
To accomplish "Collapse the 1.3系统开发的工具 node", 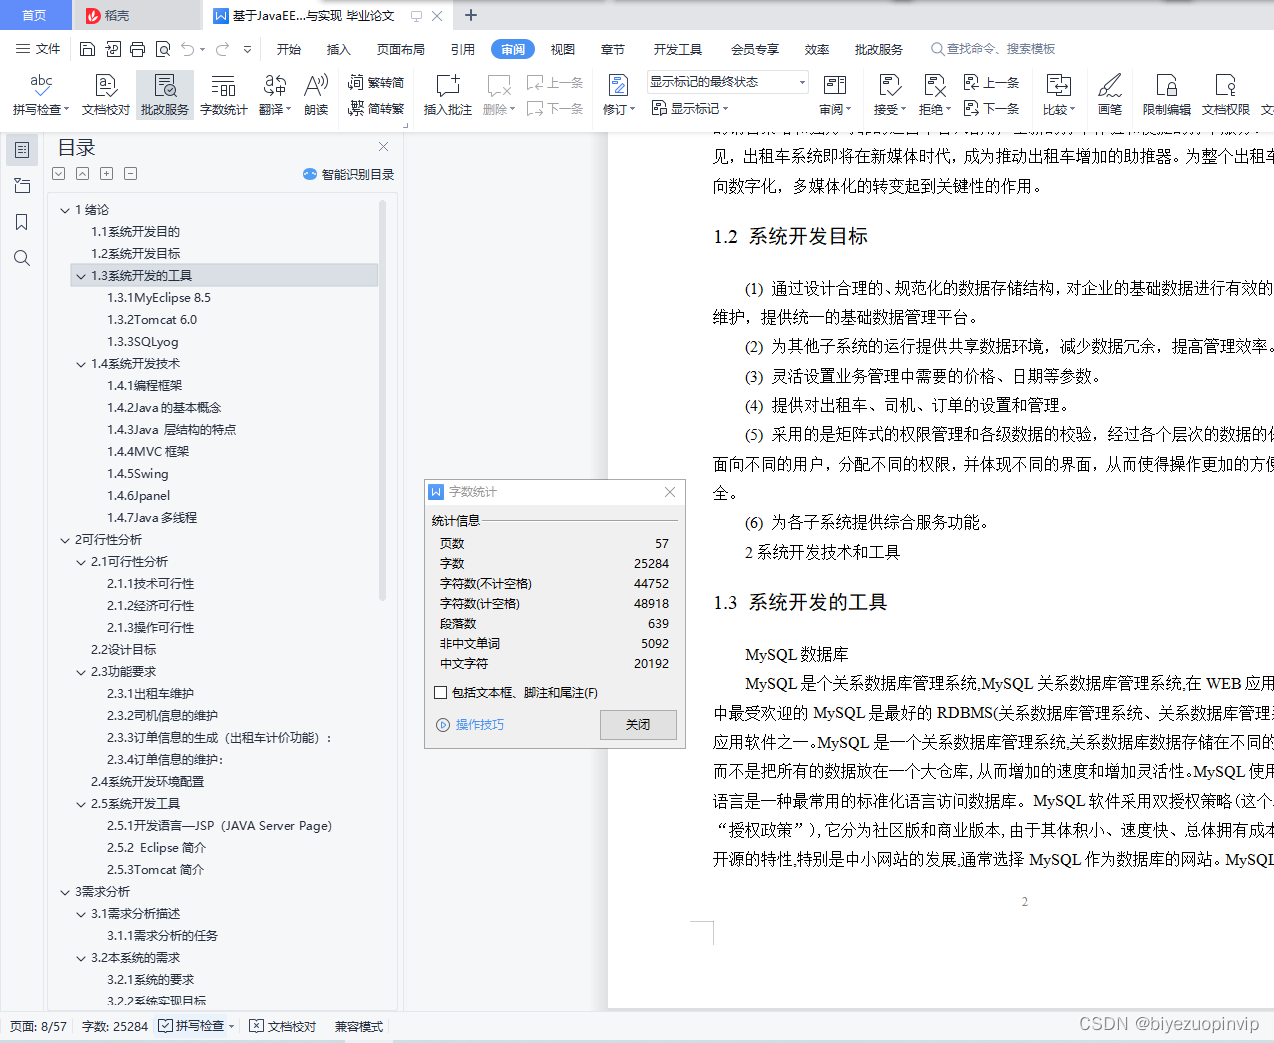I will point(81,276).
